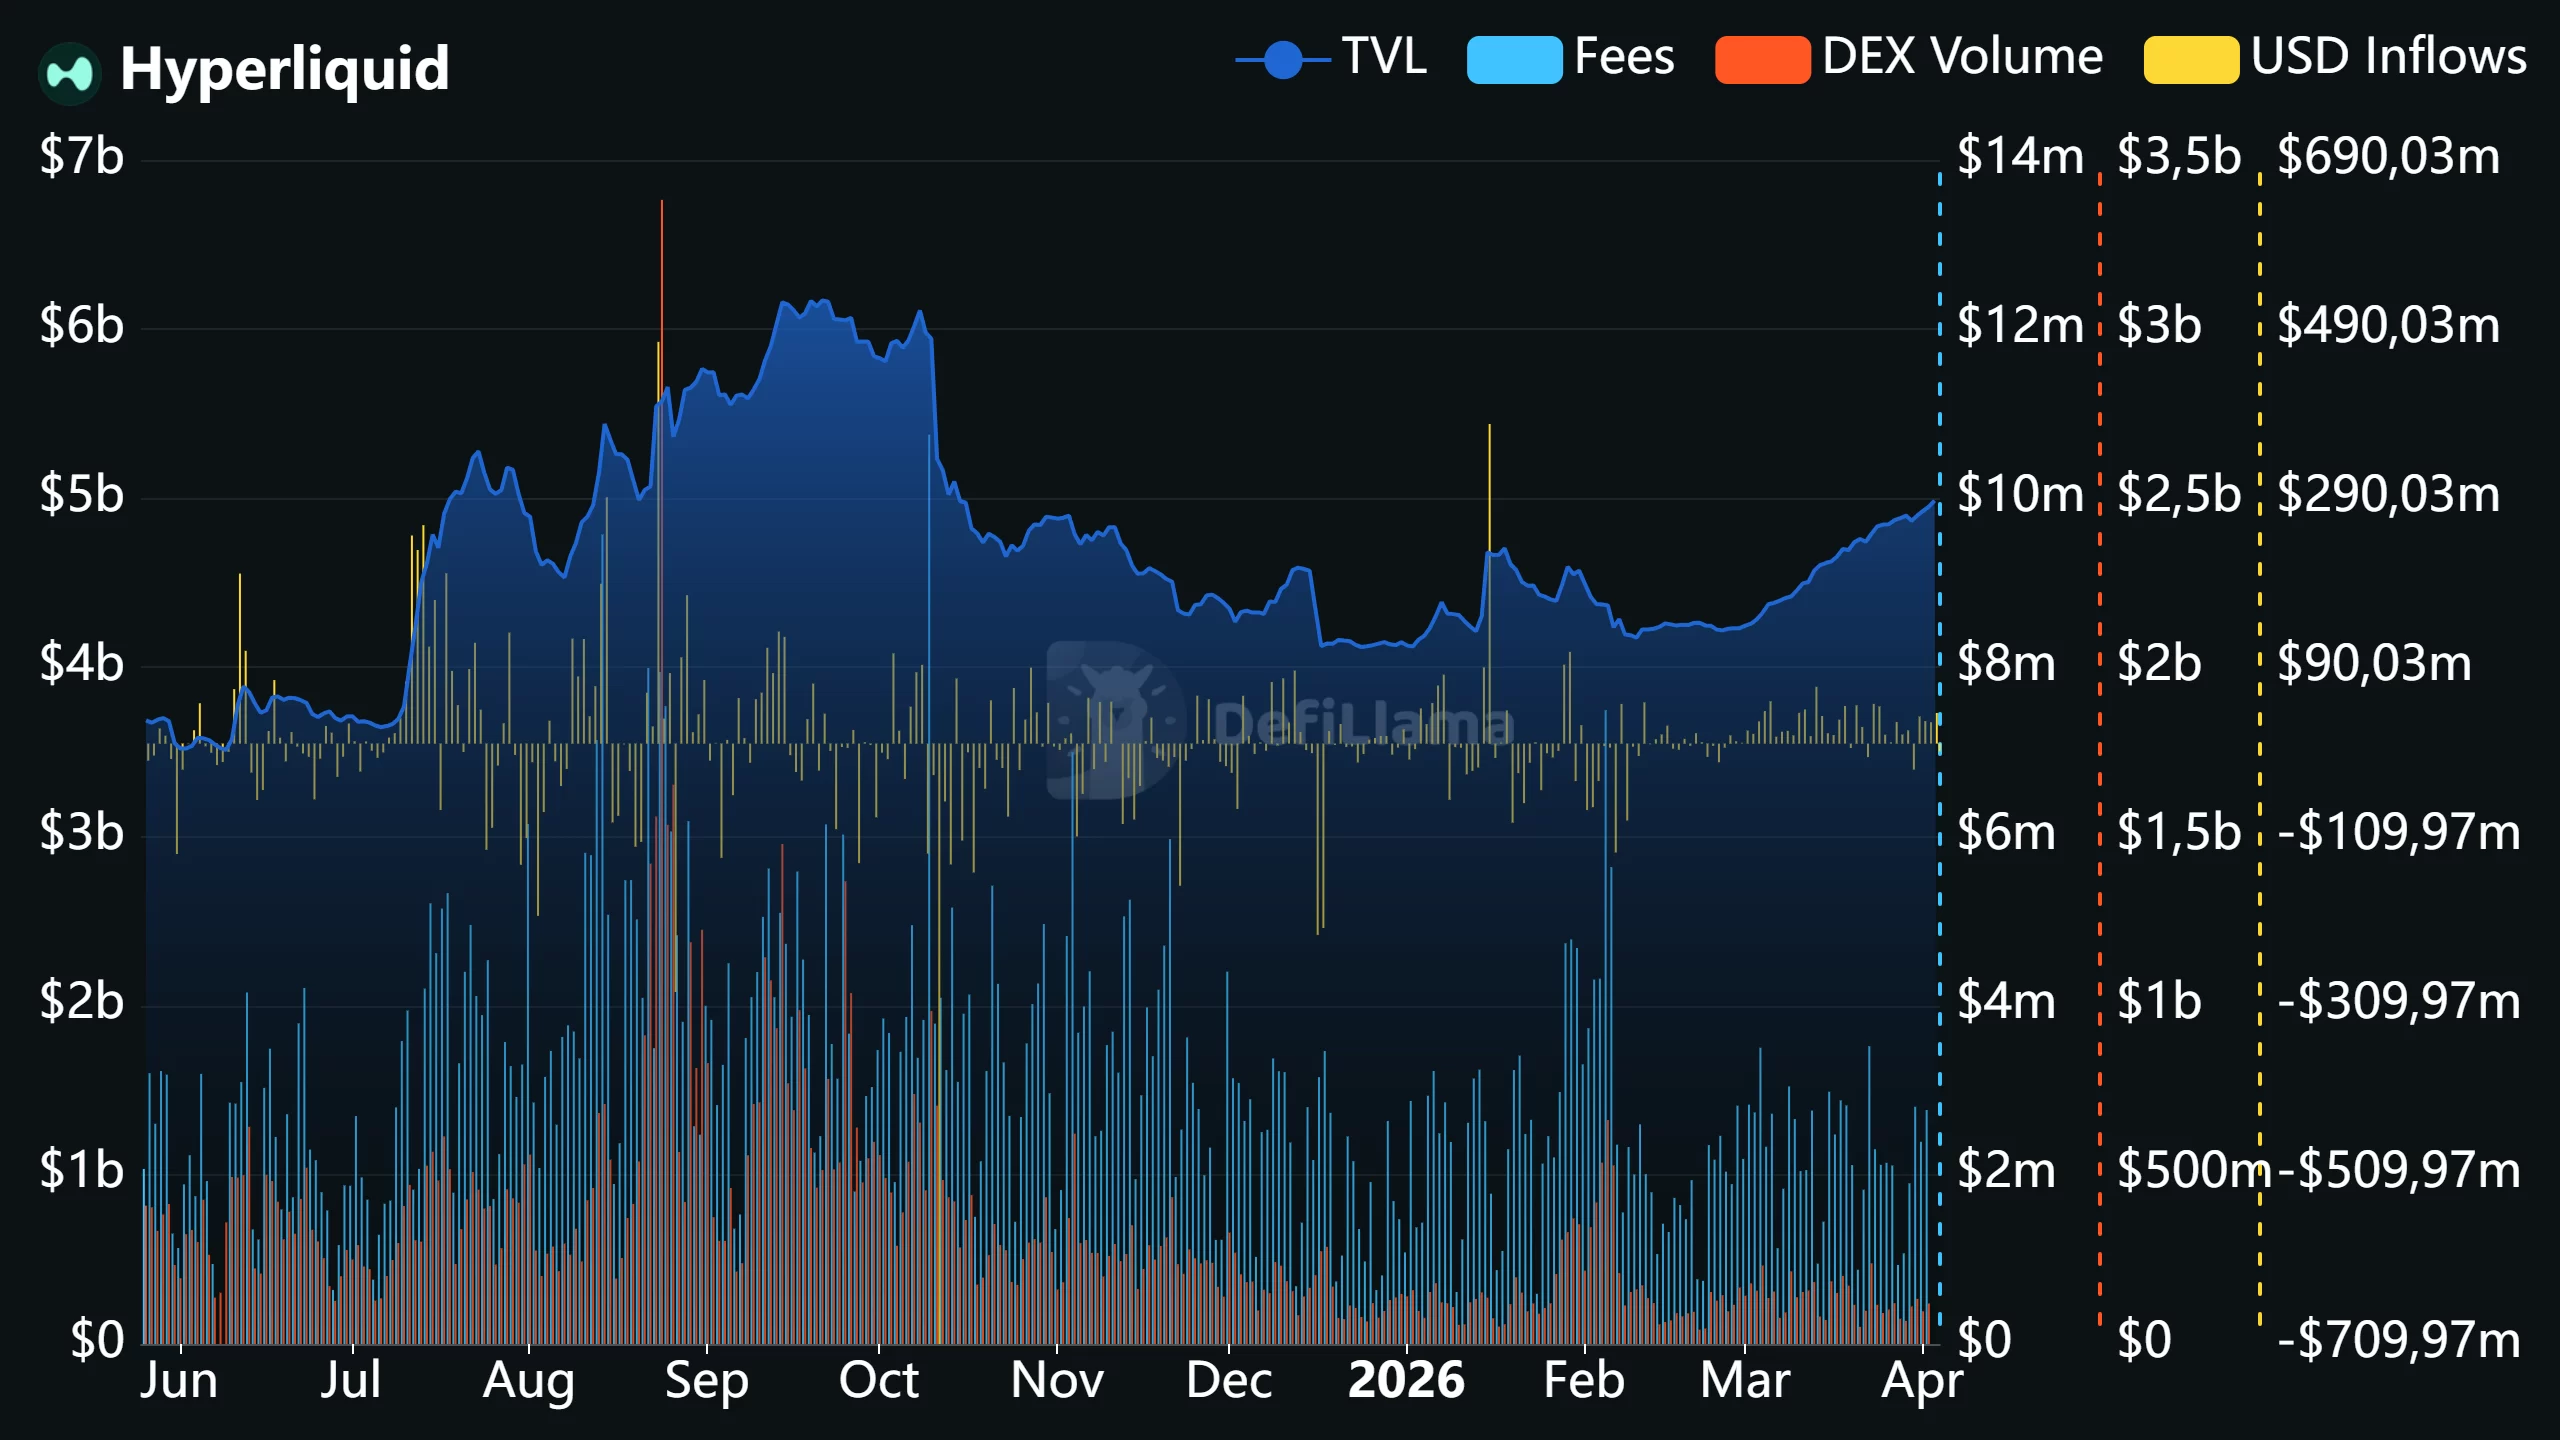This screenshot has width=2560, height=1440.
Task: Click the yellow USD Inflows legend swatch
Action: [2191, 59]
